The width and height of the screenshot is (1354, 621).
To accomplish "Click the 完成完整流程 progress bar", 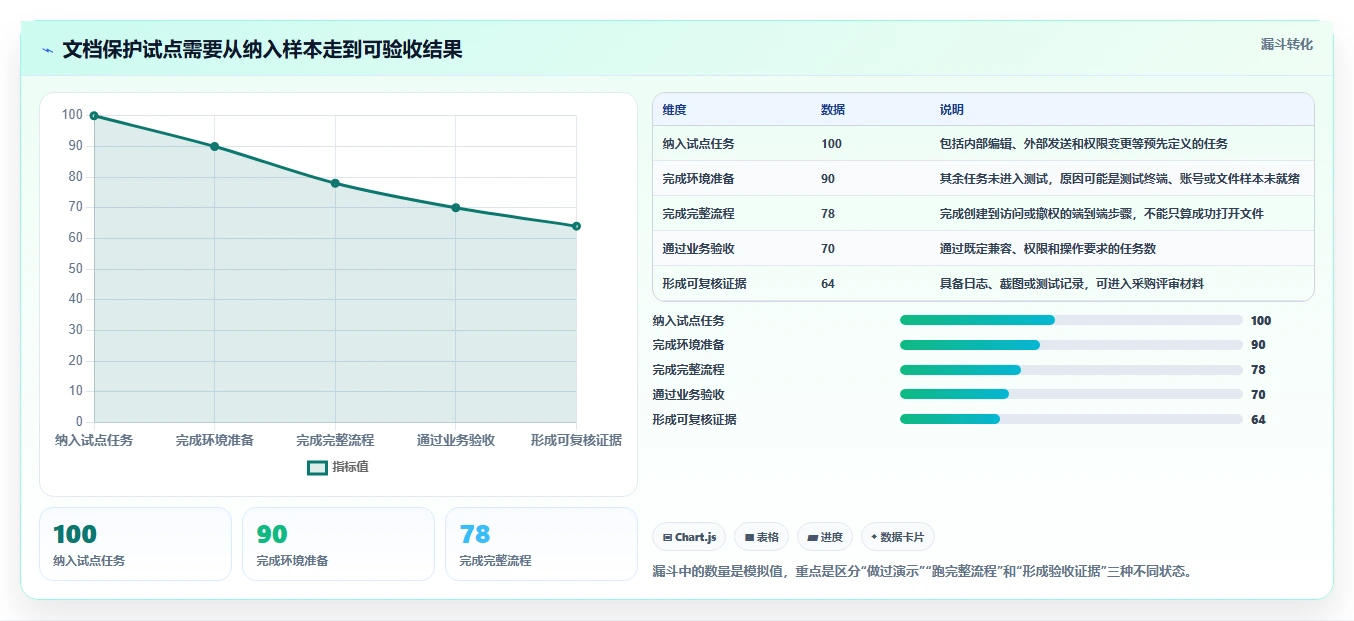I will point(1071,370).
